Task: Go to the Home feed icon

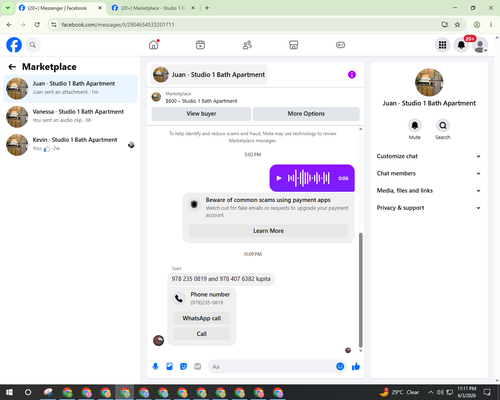Action: (x=154, y=45)
